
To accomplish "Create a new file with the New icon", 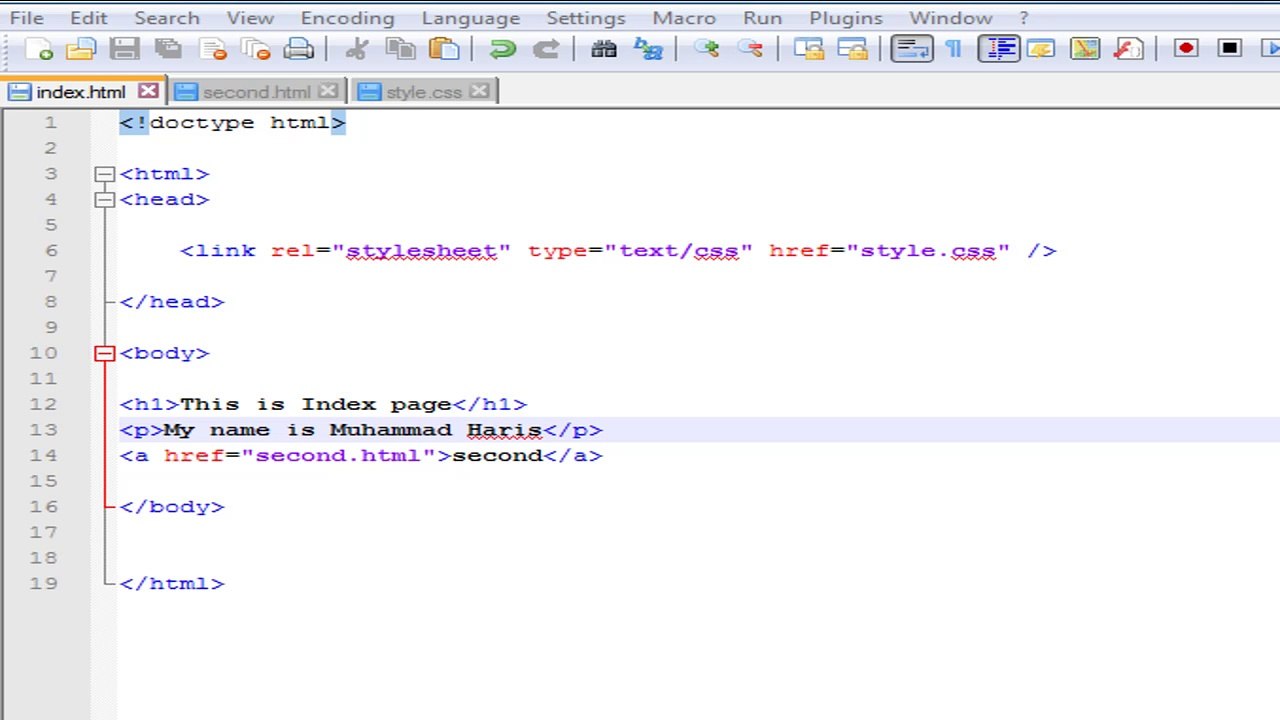I will (x=39, y=49).
